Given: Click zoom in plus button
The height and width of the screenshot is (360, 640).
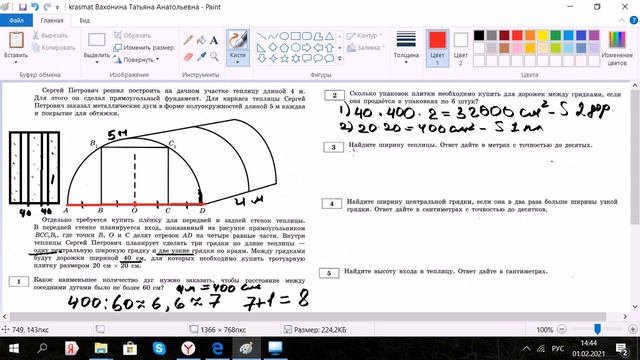Looking at the screenshot, I should click(633, 329).
